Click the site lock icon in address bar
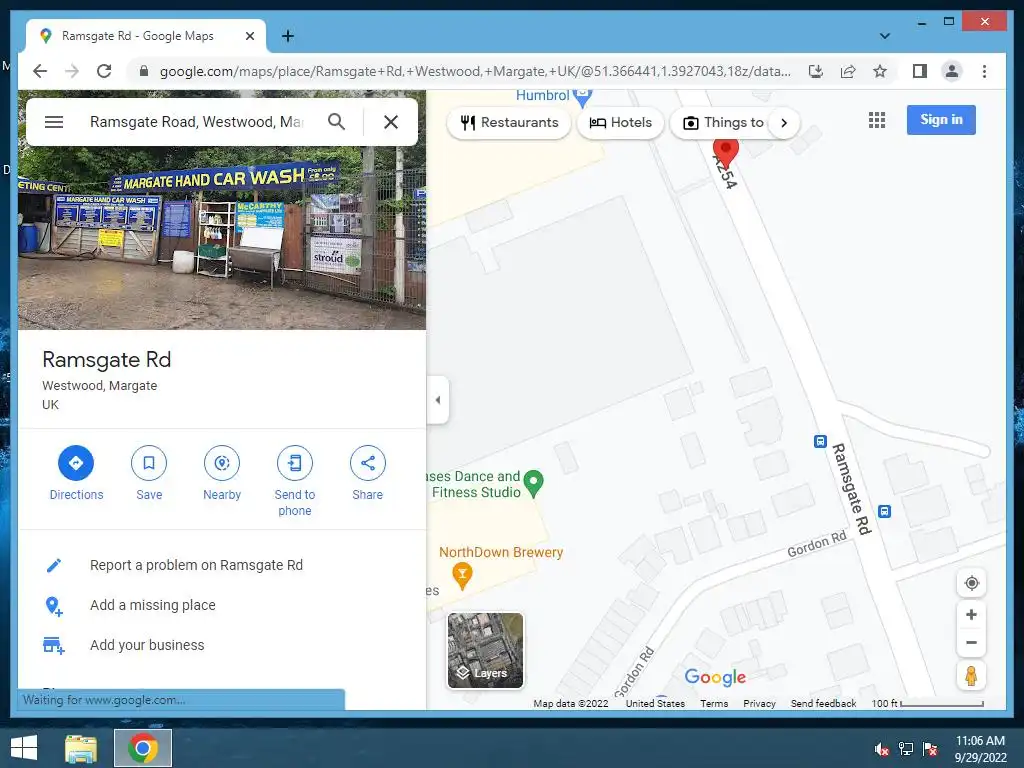The image size is (1024, 768). (x=144, y=71)
